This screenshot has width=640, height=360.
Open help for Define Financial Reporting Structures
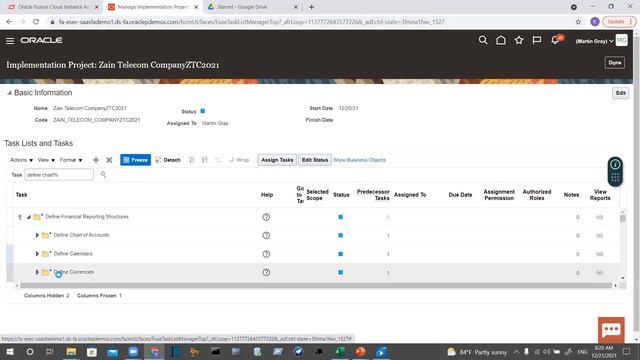[266, 217]
